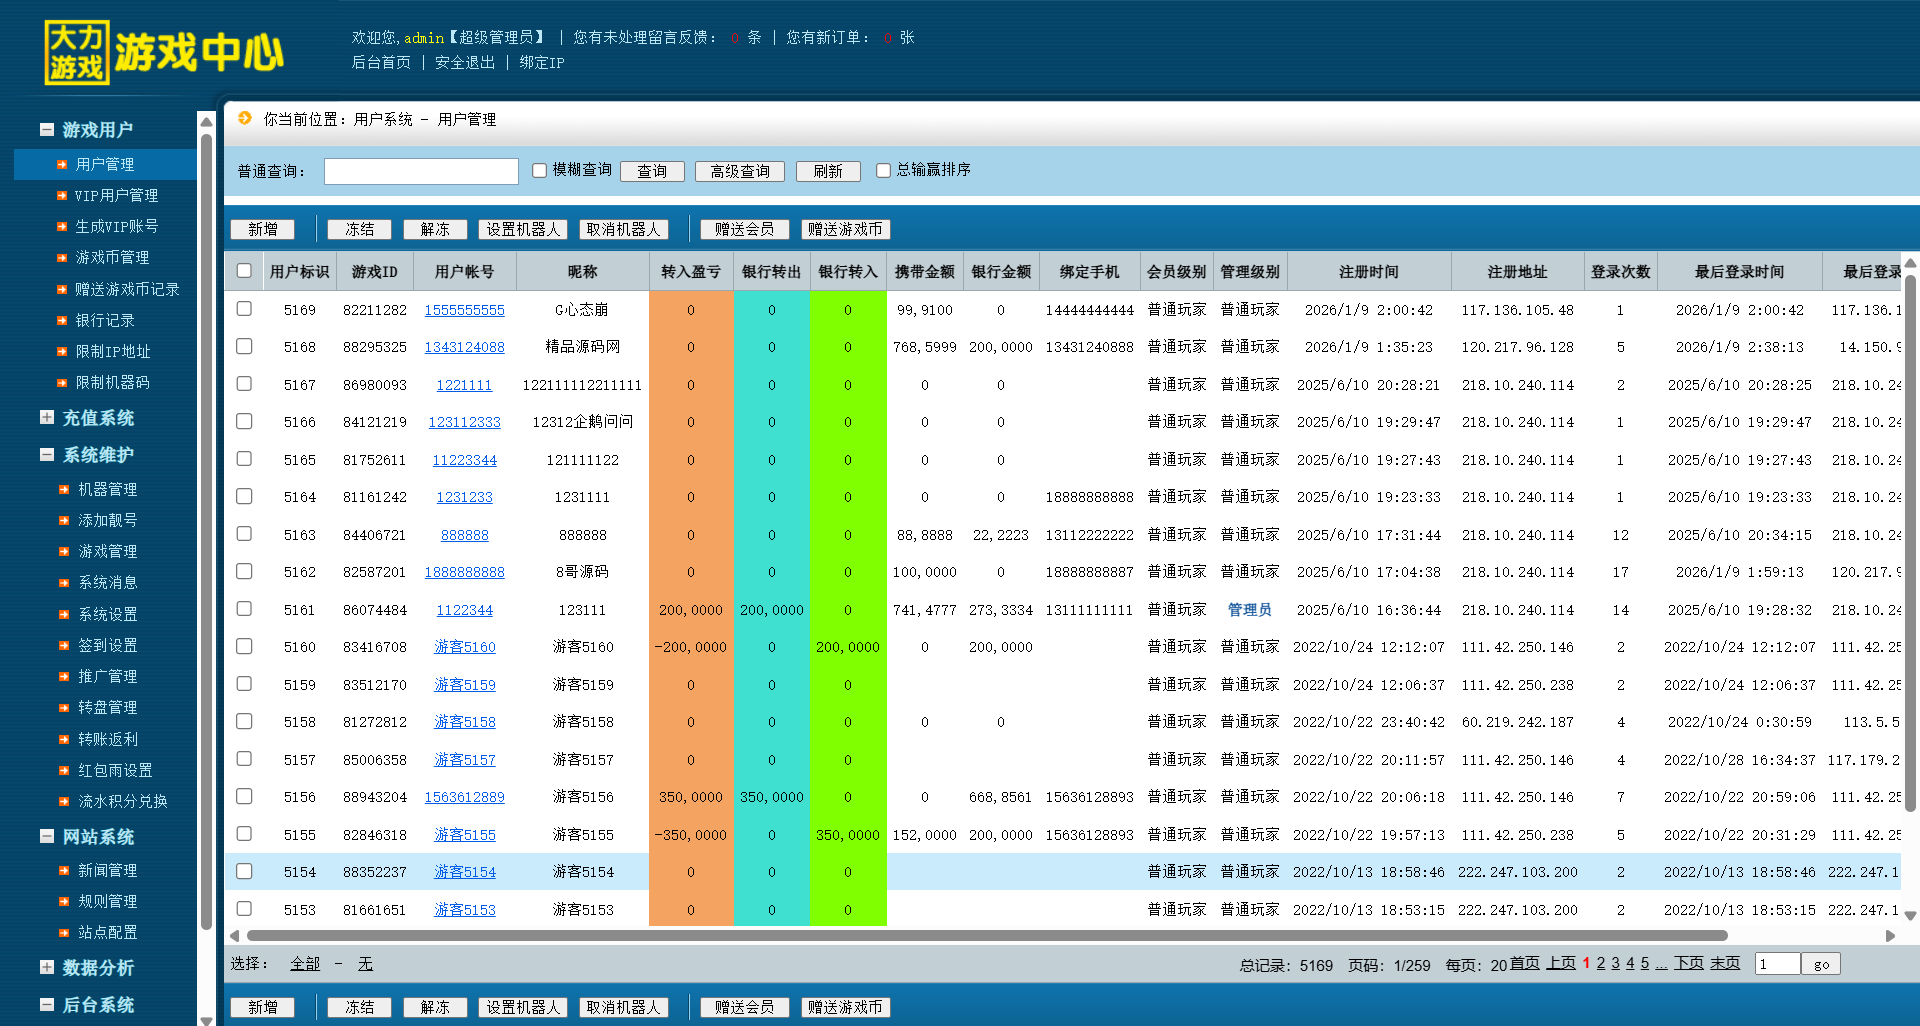Click the 普通查询 search input field
Screen dimensions: 1920x1026
tap(421, 172)
